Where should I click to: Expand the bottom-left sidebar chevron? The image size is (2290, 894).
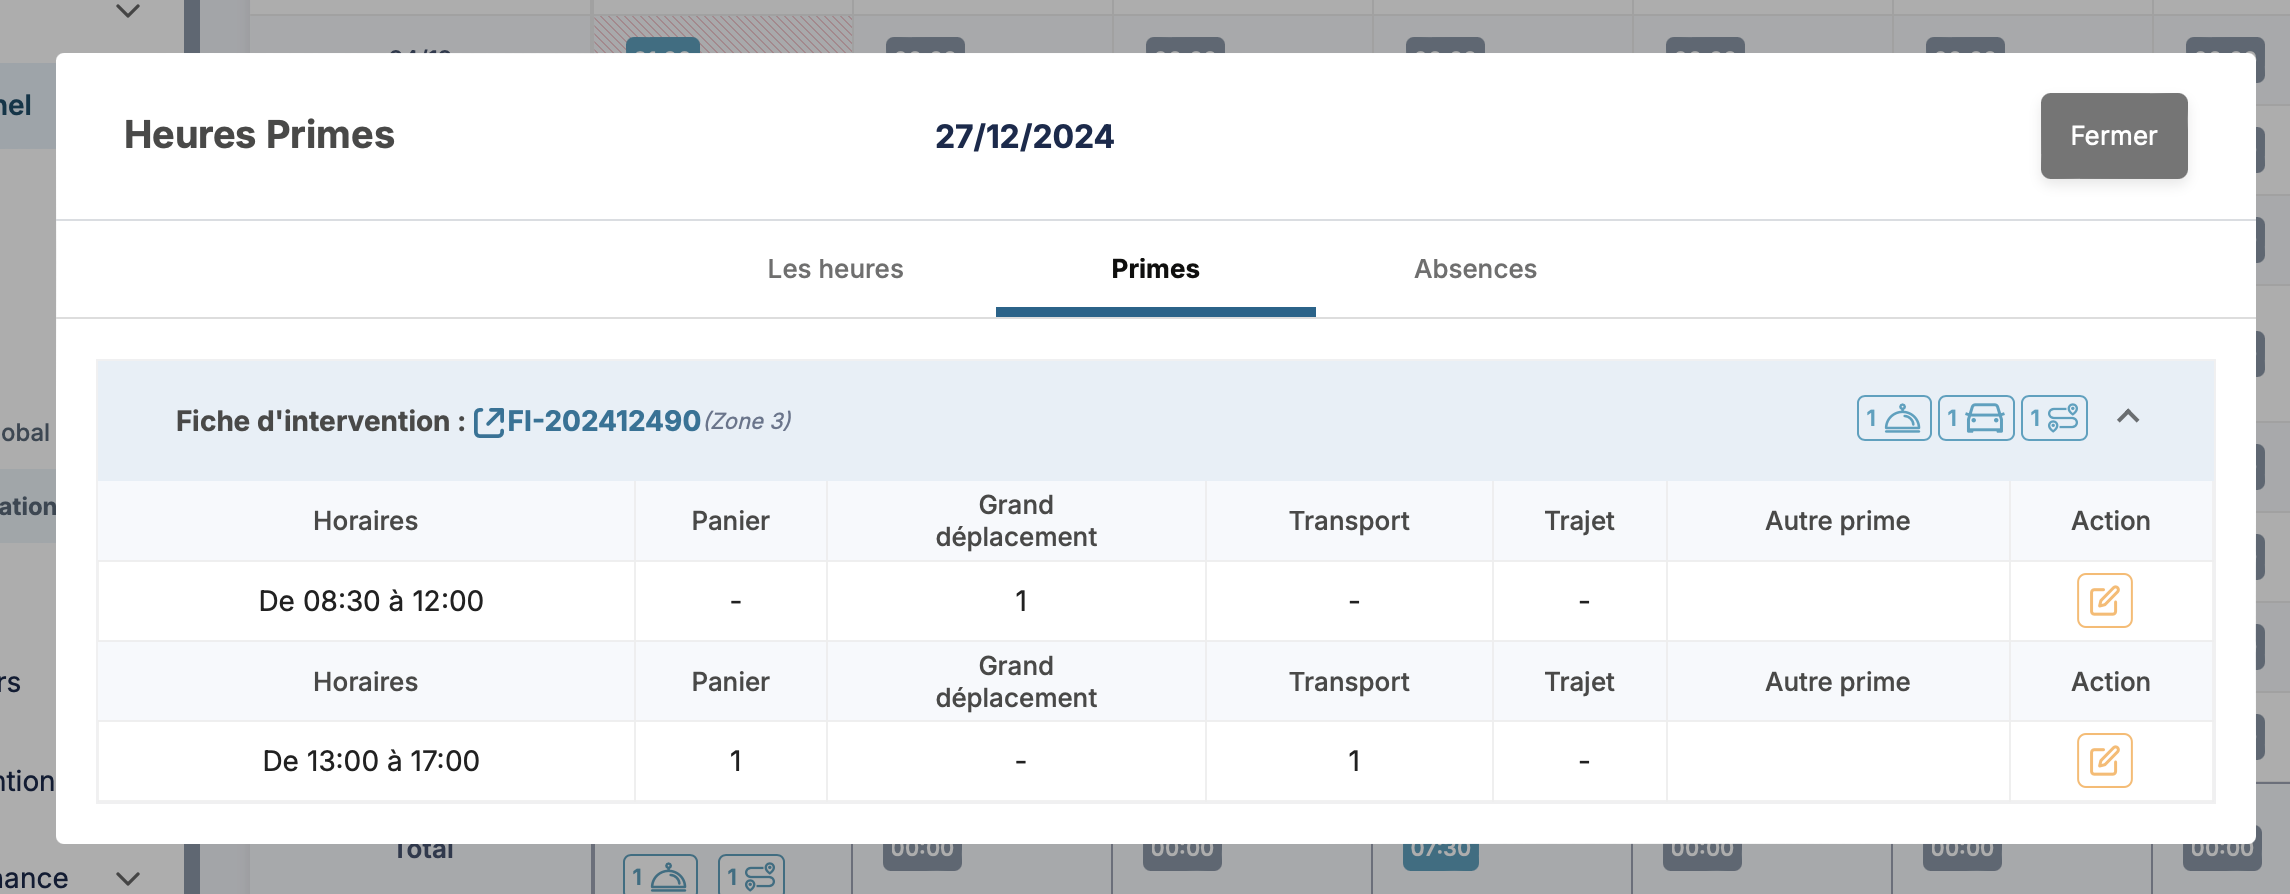[x=128, y=878]
